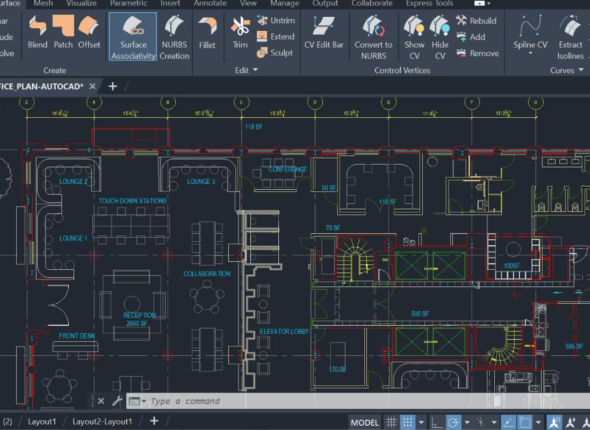Image resolution: width=590 pixels, height=430 pixels.
Task: Toggle grid display in status bar
Action: pos(391,422)
